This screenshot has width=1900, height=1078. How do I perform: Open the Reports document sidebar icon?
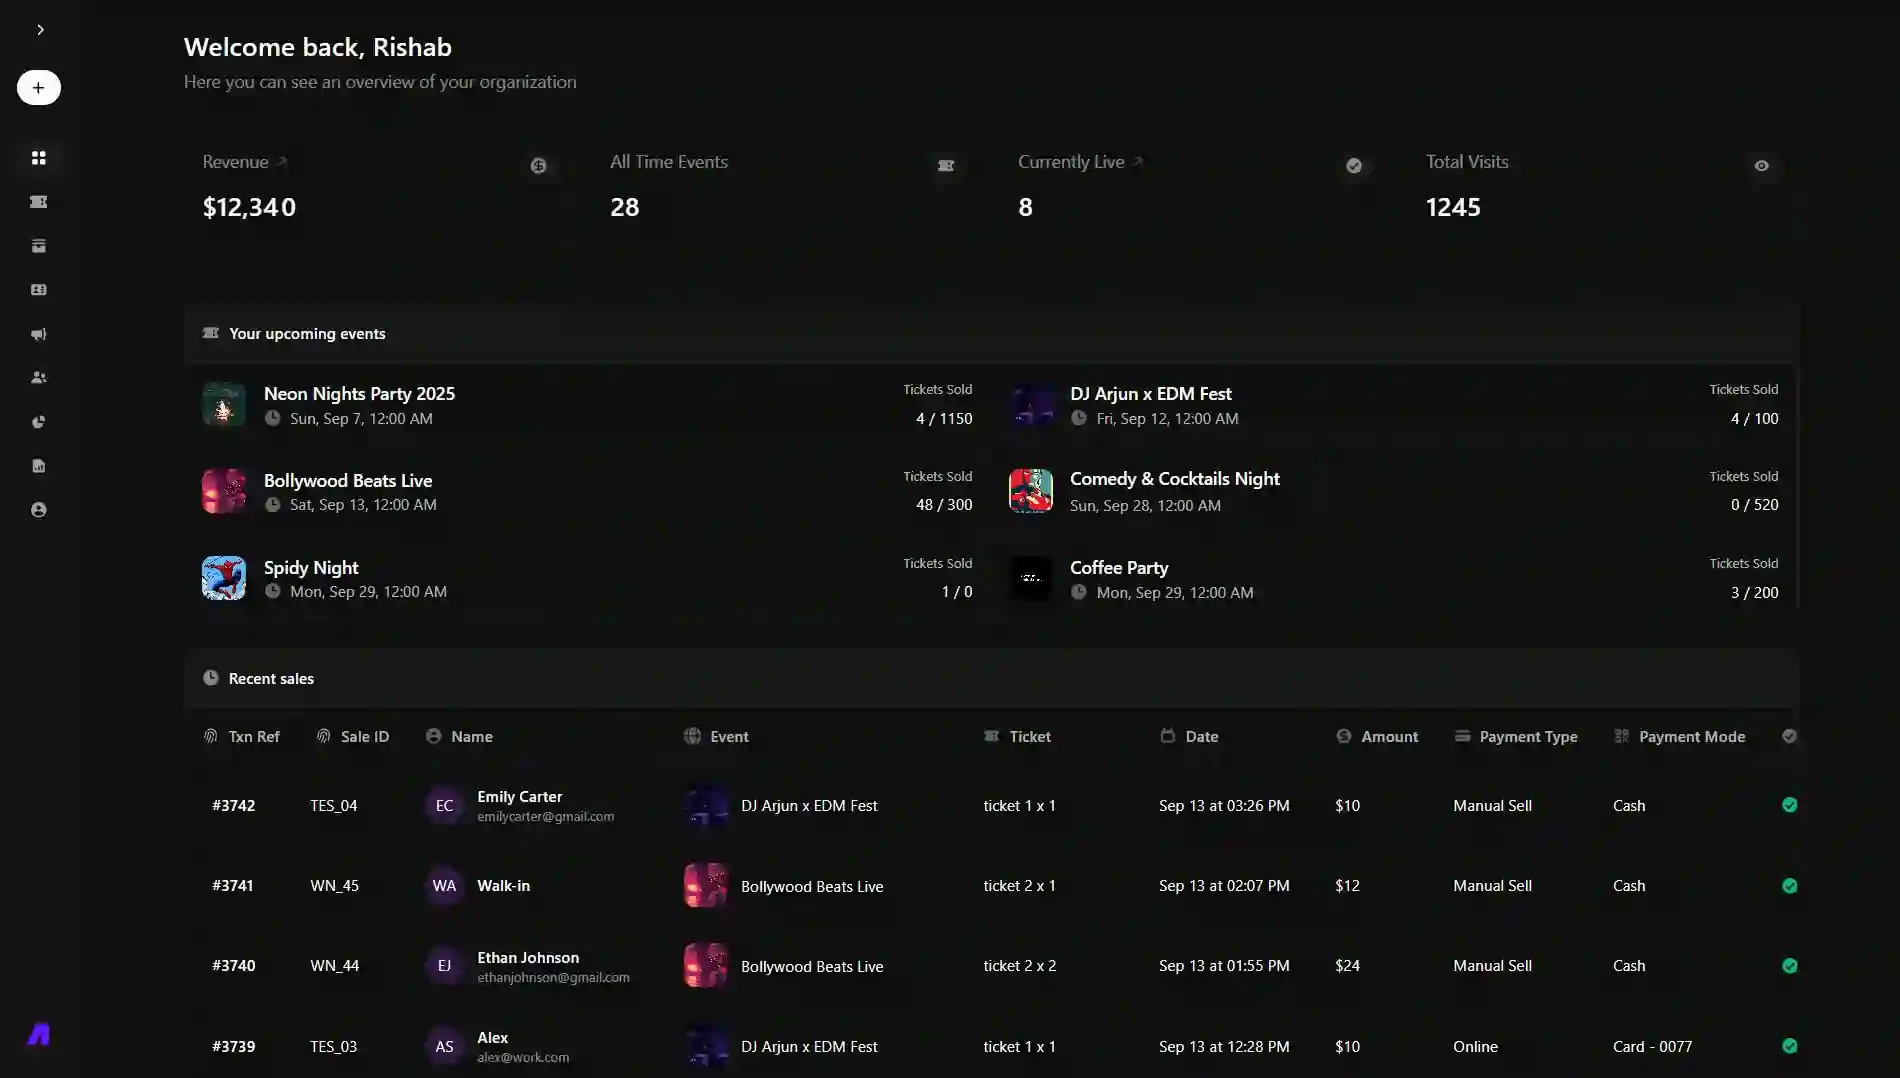39,465
